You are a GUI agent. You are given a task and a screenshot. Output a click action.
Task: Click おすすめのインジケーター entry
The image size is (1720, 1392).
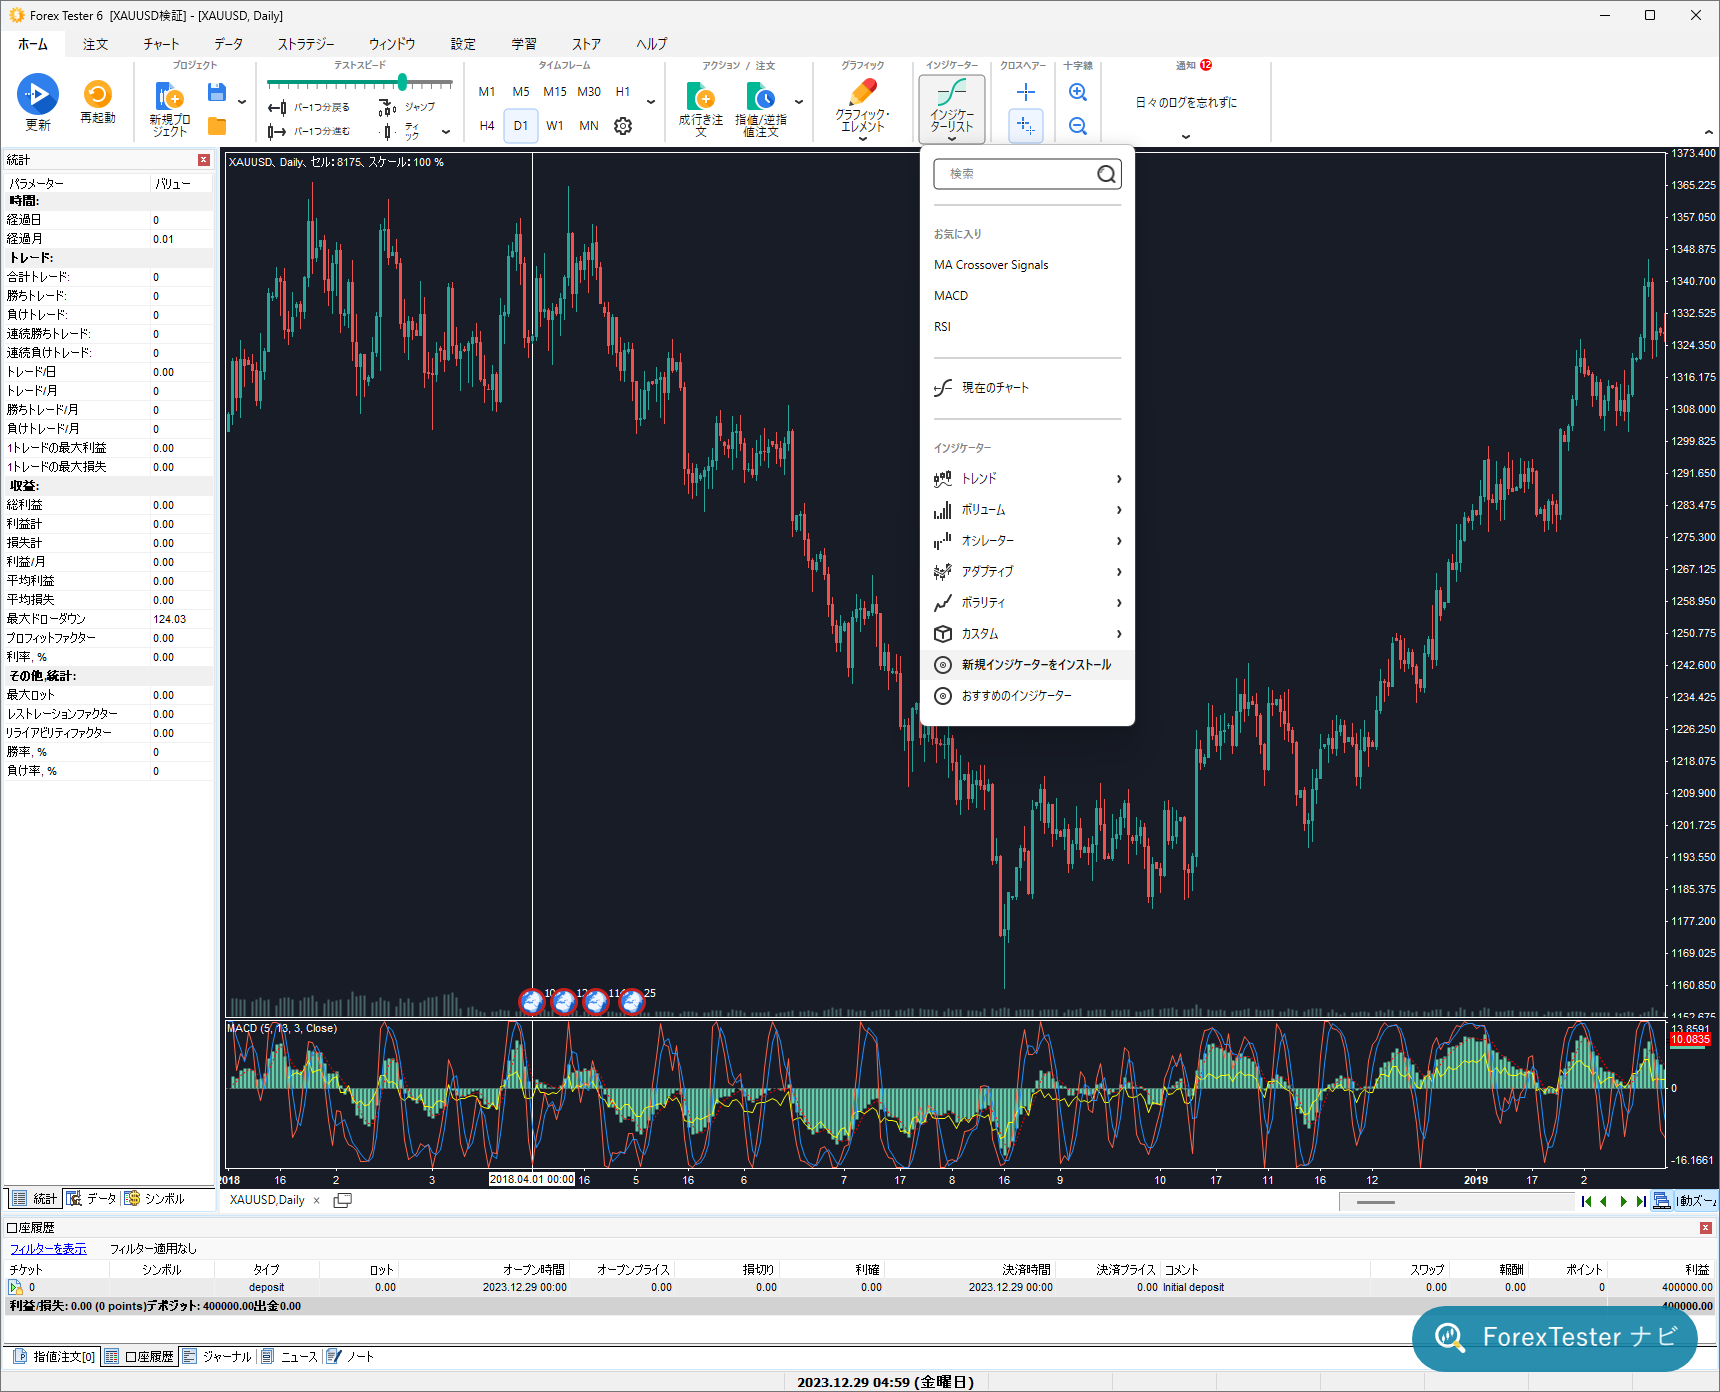coord(1027,696)
